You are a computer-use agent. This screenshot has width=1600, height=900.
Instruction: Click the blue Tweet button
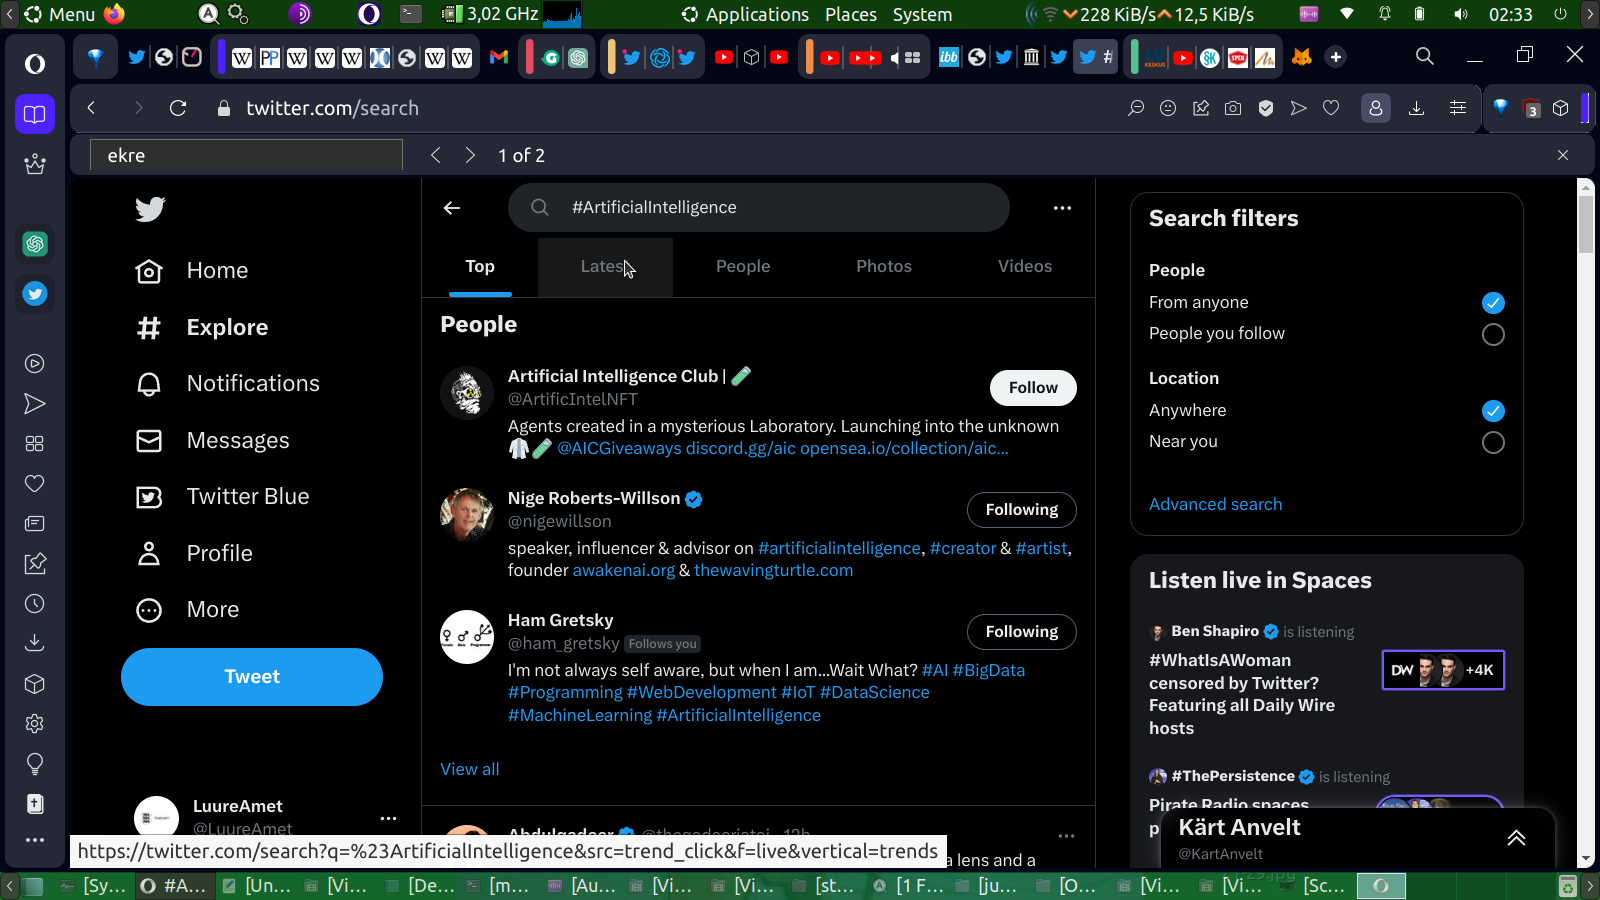[252, 677]
